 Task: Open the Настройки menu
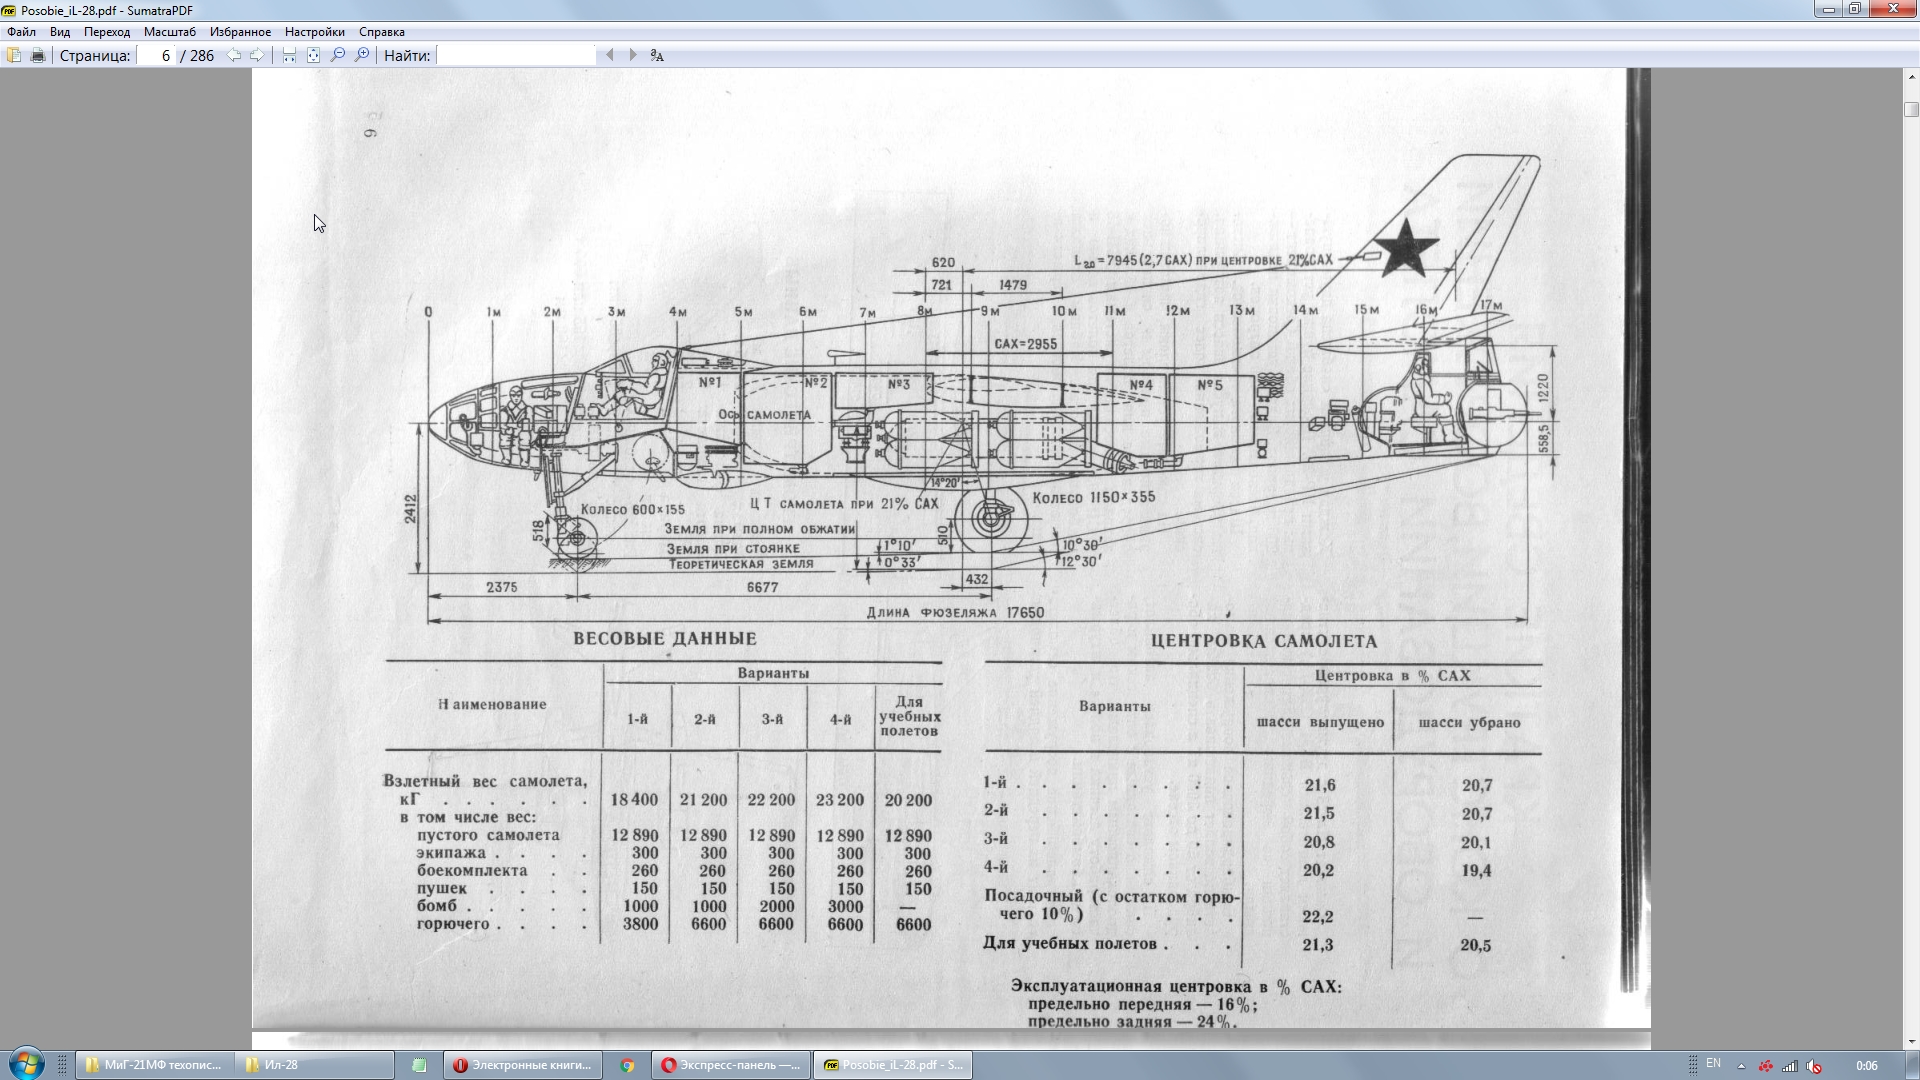[x=314, y=32]
